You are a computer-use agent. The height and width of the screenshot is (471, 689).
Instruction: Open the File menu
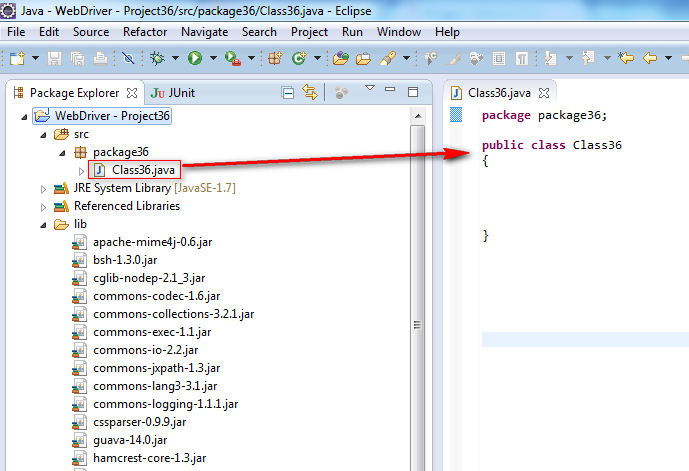tap(16, 32)
